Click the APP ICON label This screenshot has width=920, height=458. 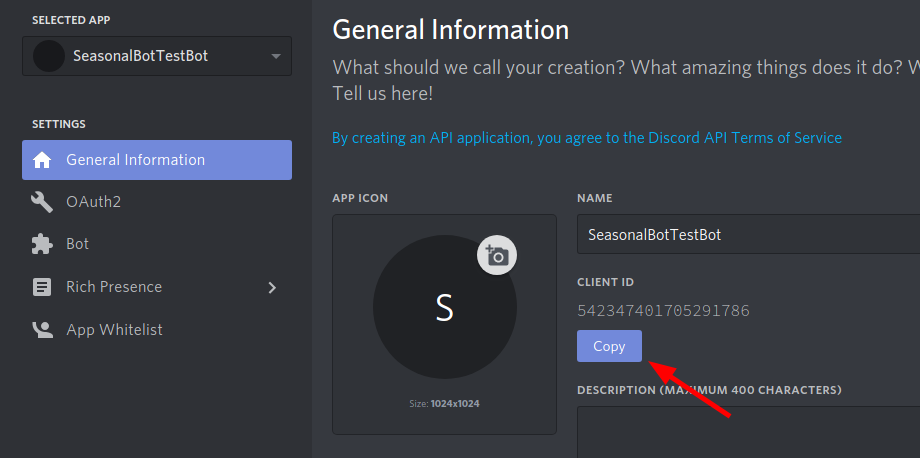point(360,198)
